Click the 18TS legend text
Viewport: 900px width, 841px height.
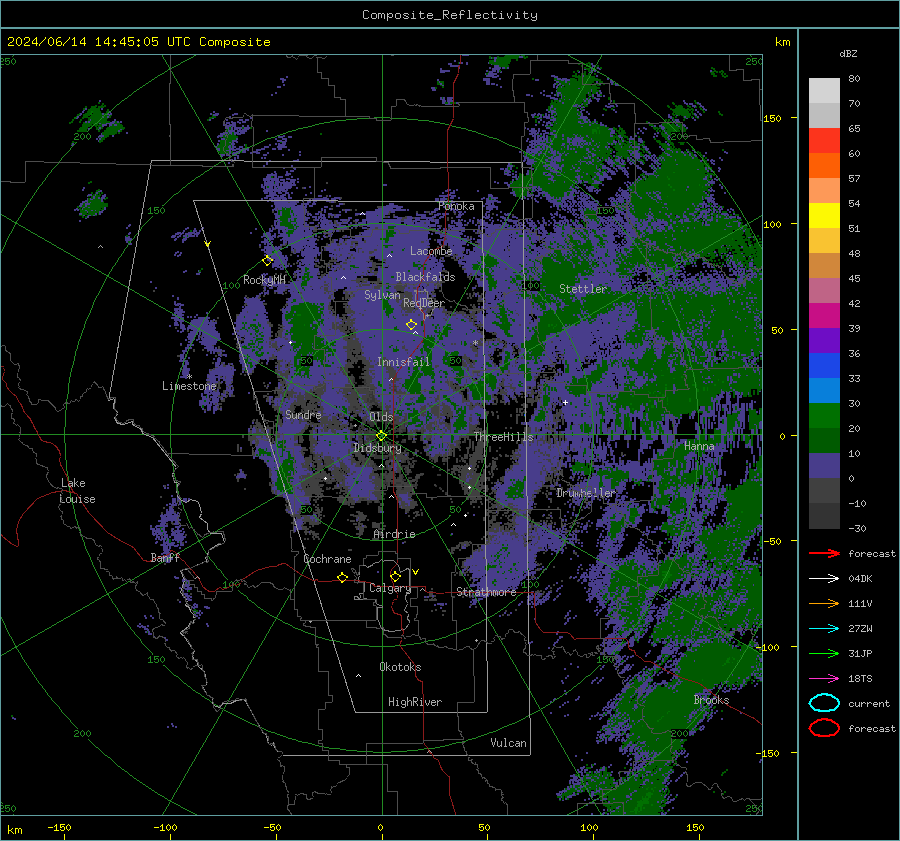point(860,679)
